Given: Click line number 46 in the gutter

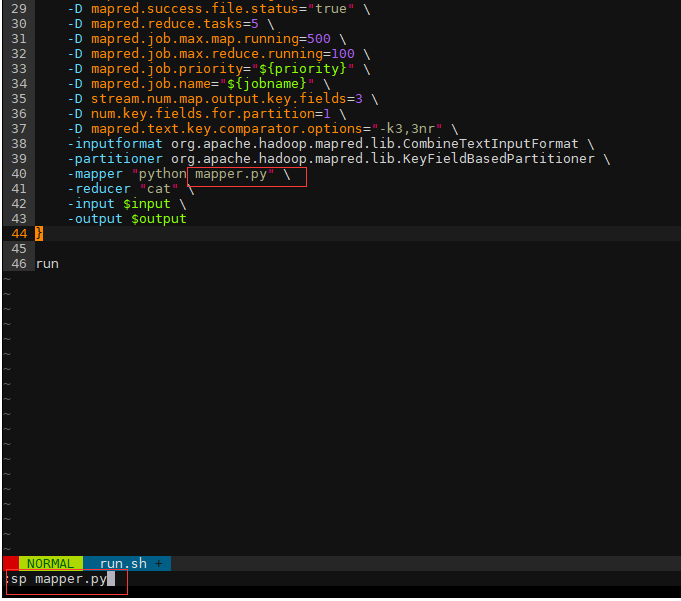Looking at the screenshot, I should 19,264.
